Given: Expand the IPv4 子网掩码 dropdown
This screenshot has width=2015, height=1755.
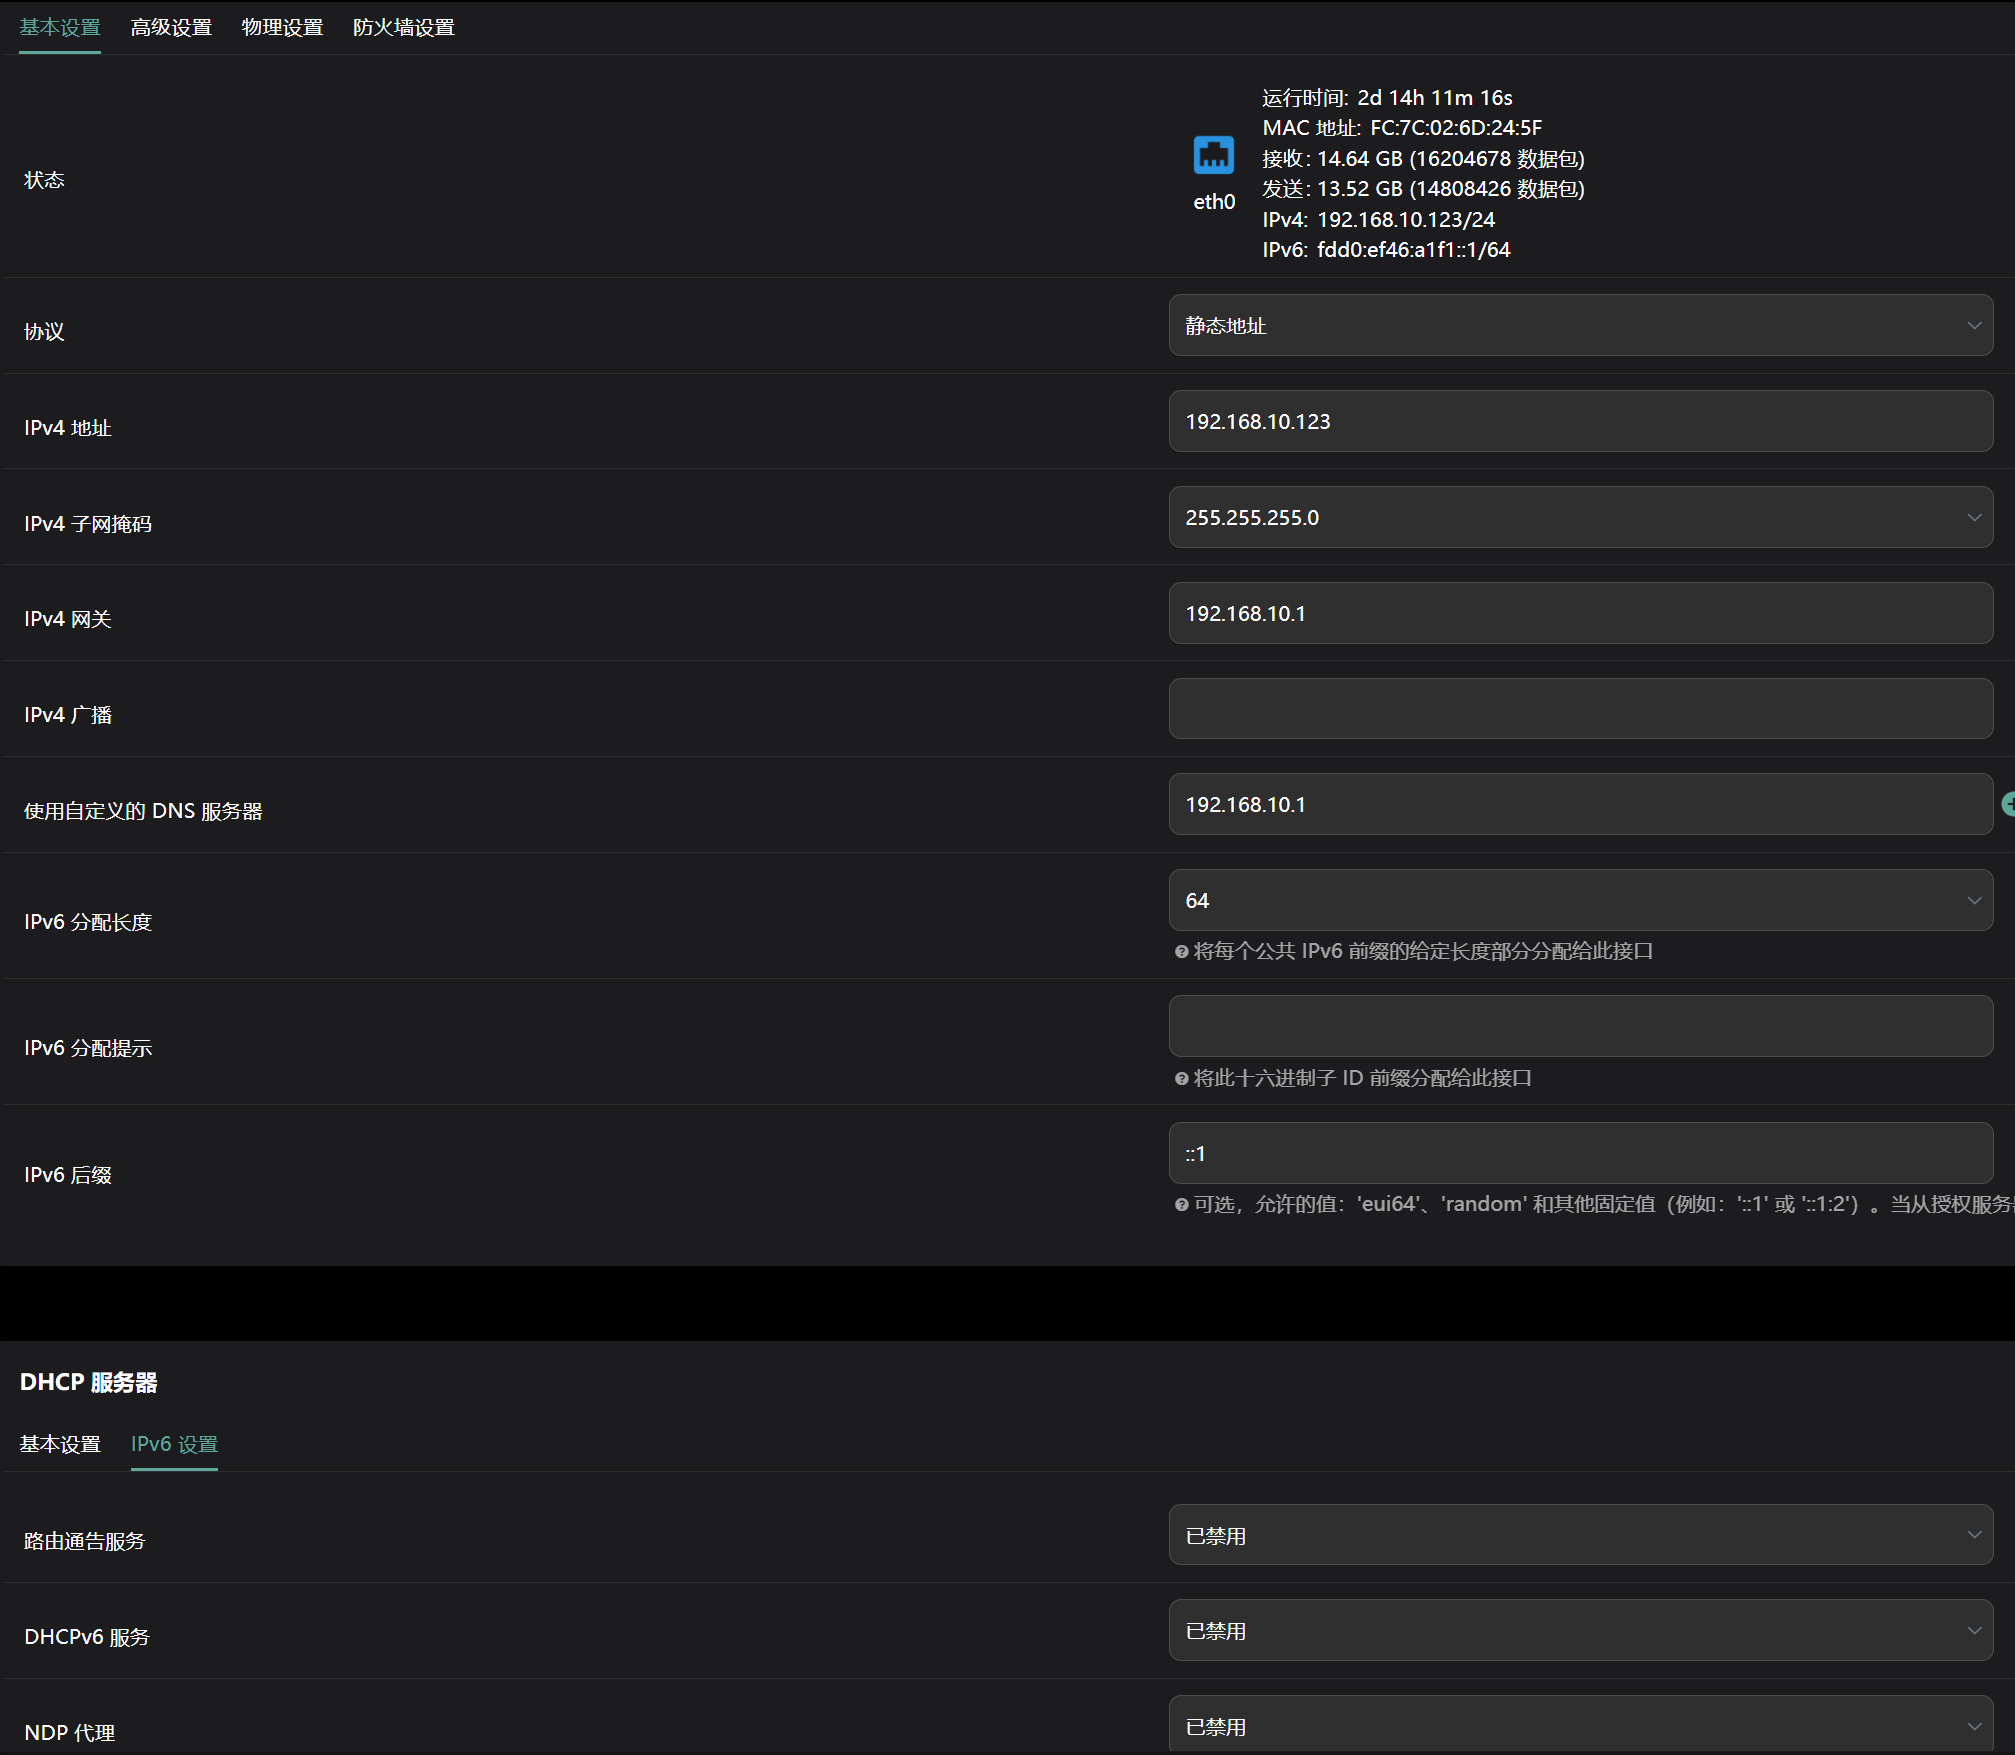Looking at the screenshot, I should pyautogui.click(x=1580, y=518).
